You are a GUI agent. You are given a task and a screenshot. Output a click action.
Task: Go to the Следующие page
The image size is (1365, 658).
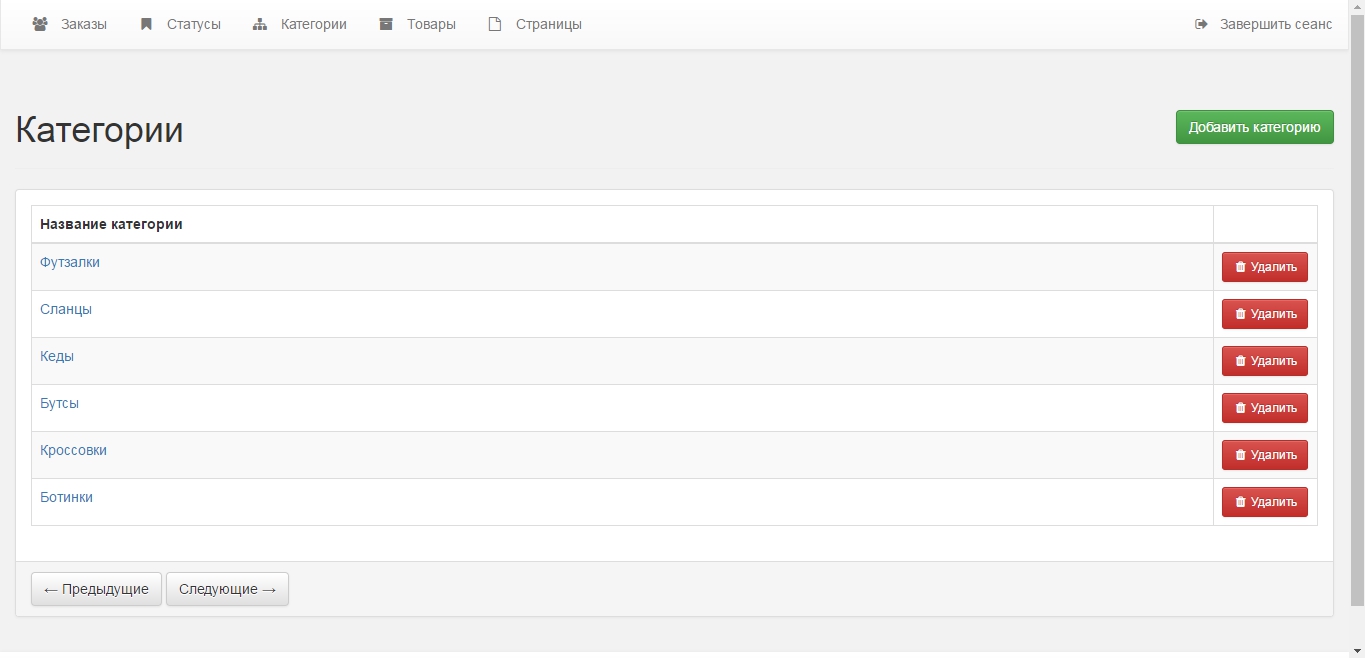coord(227,589)
